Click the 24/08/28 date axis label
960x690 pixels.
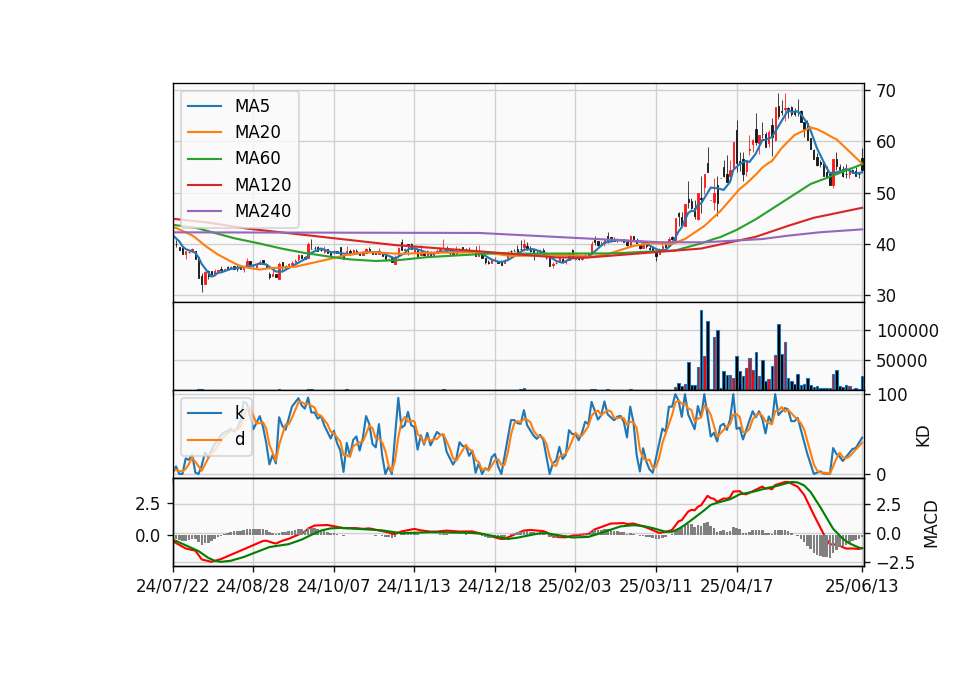253,586
